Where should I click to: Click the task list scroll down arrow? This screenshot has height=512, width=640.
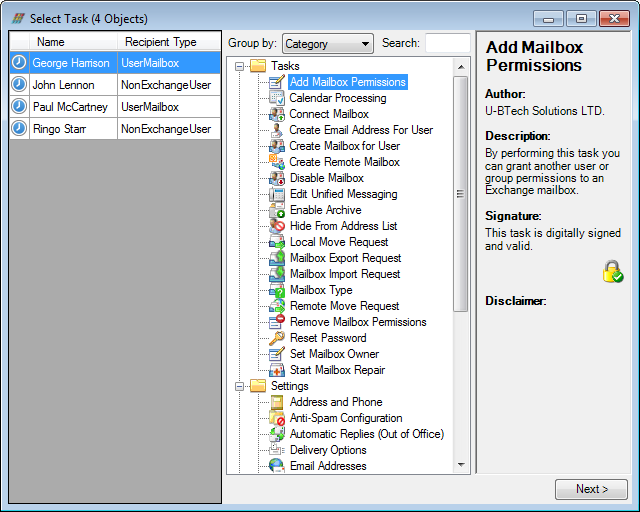(x=461, y=465)
